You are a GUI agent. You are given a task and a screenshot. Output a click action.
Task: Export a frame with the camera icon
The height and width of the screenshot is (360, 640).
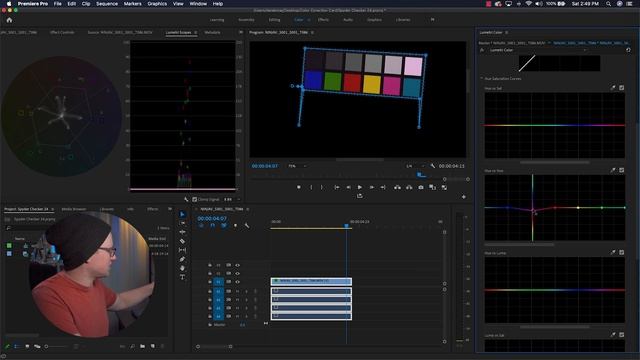tap(421, 187)
